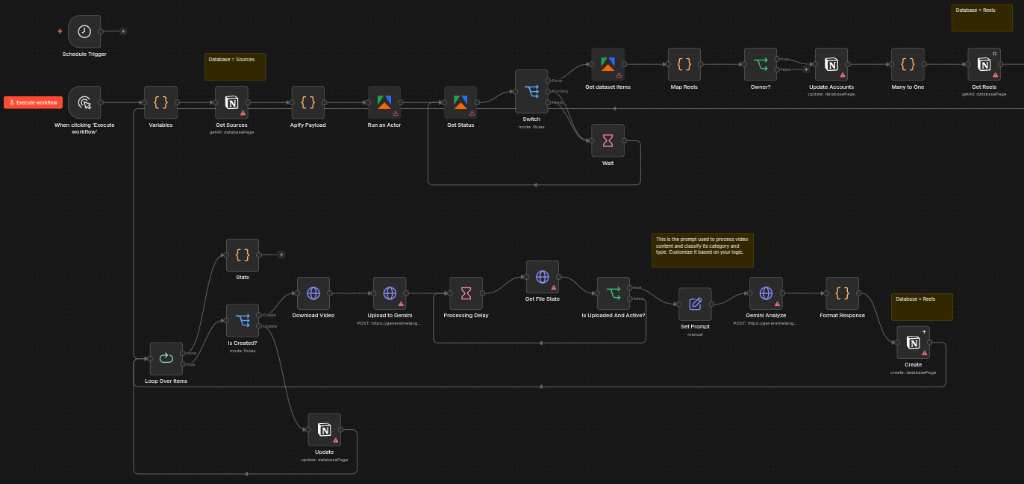Open the Switch rules node
1024x484 pixels.
pyautogui.click(x=532, y=91)
